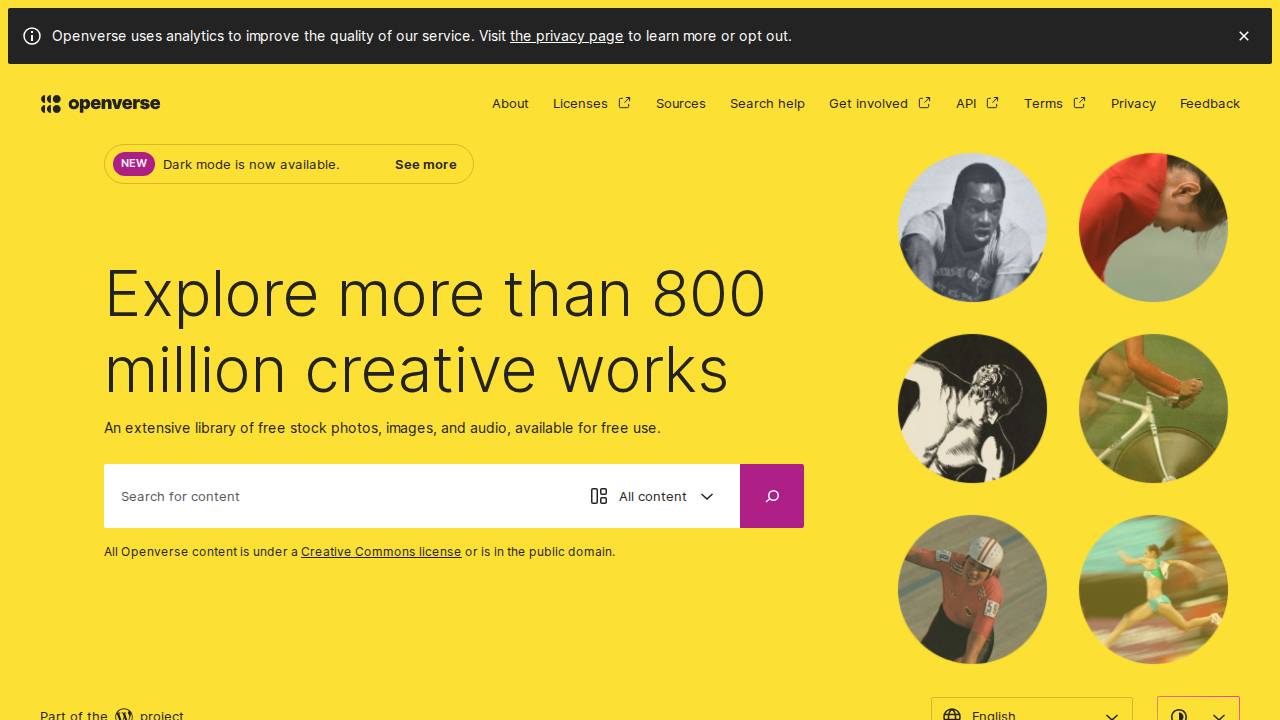Click the Search for content field
This screenshot has height=720, width=1280.
[x=340, y=496]
